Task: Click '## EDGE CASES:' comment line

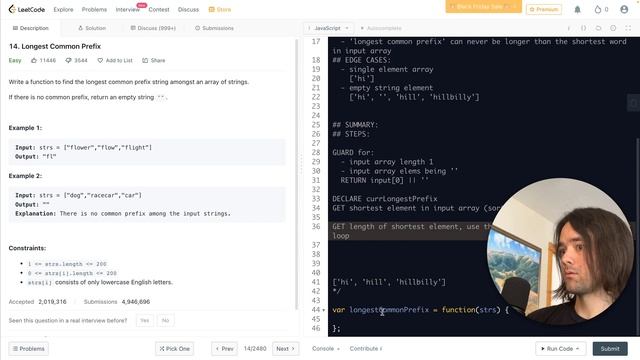Action: tap(361, 60)
